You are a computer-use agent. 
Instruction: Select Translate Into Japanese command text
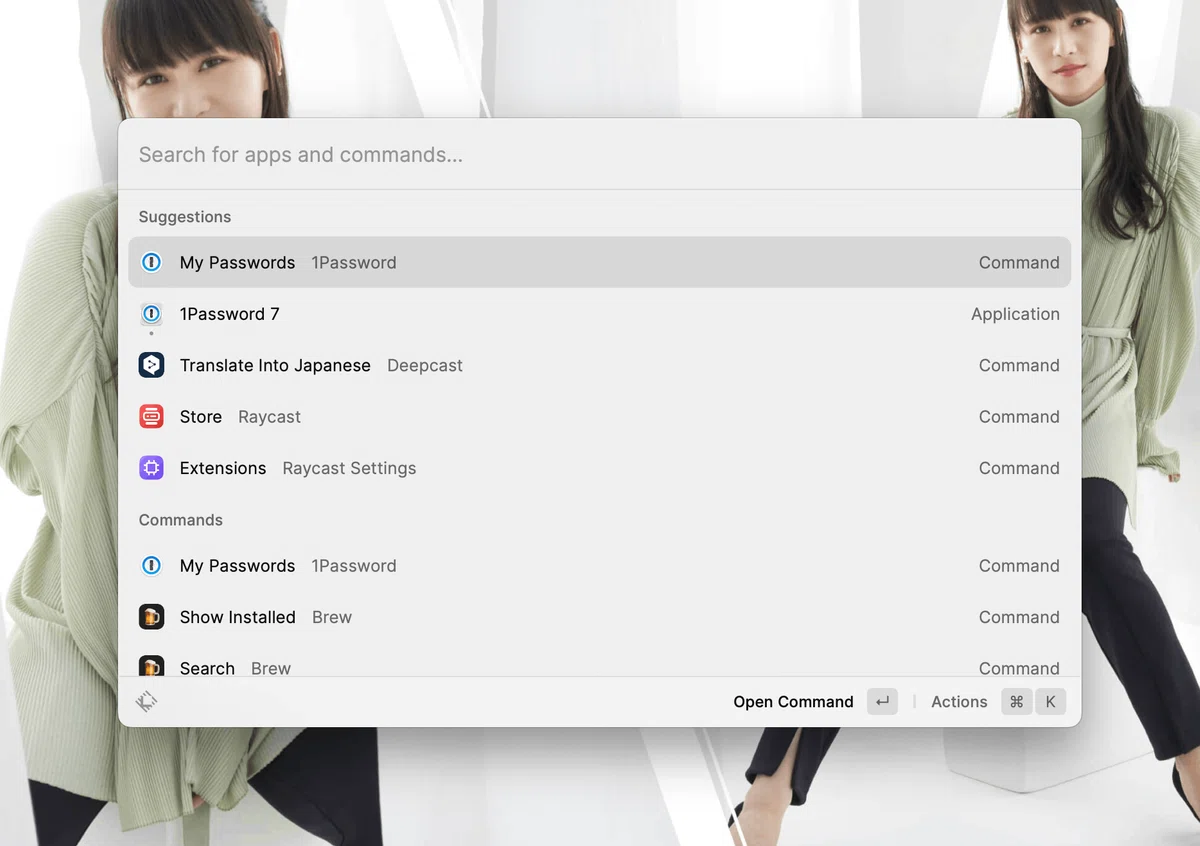point(275,366)
